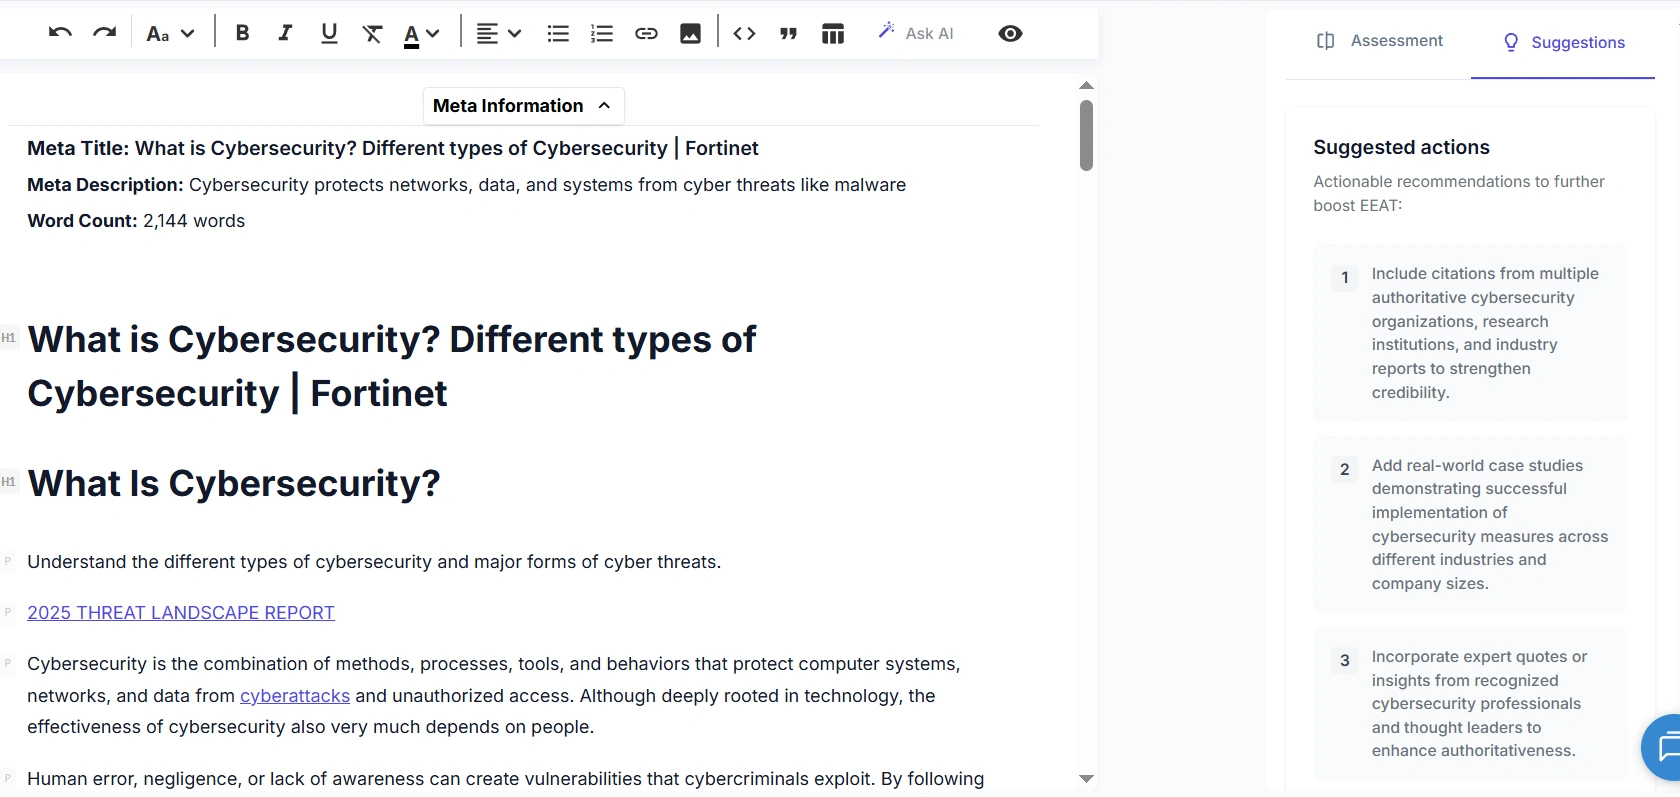The width and height of the screenshot is (1680, 797).
Task: Open the text alignment dropdown
Action: [498, 34]
